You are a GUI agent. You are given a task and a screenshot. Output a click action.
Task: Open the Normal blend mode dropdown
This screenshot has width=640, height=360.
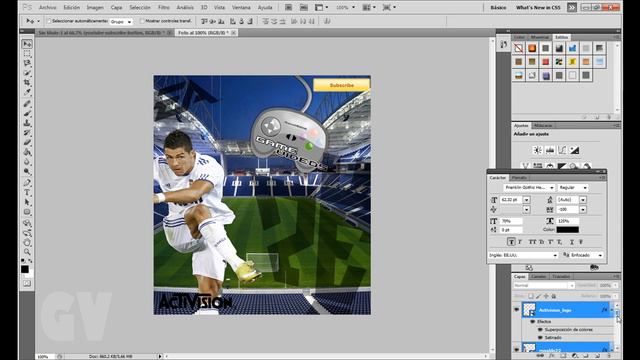click(x=544, y=285)
